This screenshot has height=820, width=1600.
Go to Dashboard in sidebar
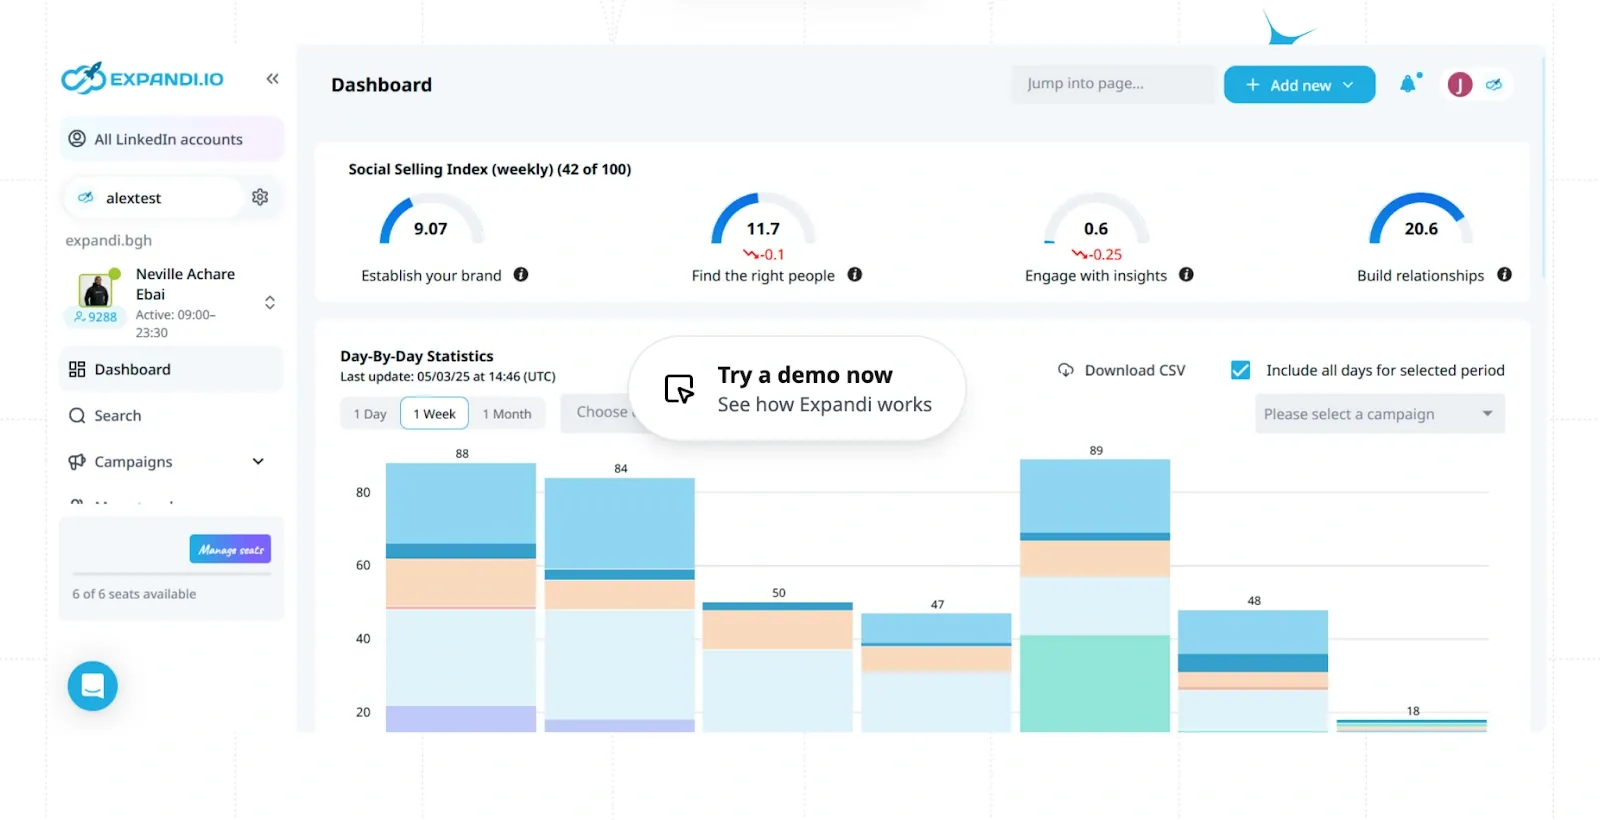171,370
